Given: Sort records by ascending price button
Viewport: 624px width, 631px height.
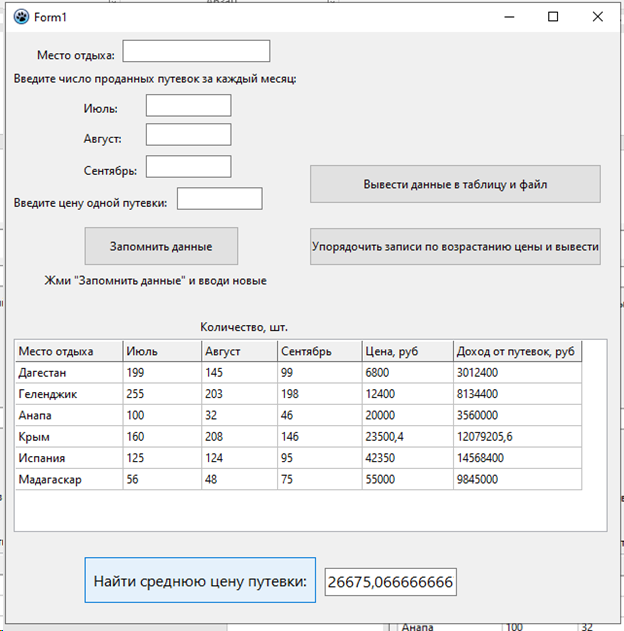Looking at the screenshot, I should coord(455,246).
